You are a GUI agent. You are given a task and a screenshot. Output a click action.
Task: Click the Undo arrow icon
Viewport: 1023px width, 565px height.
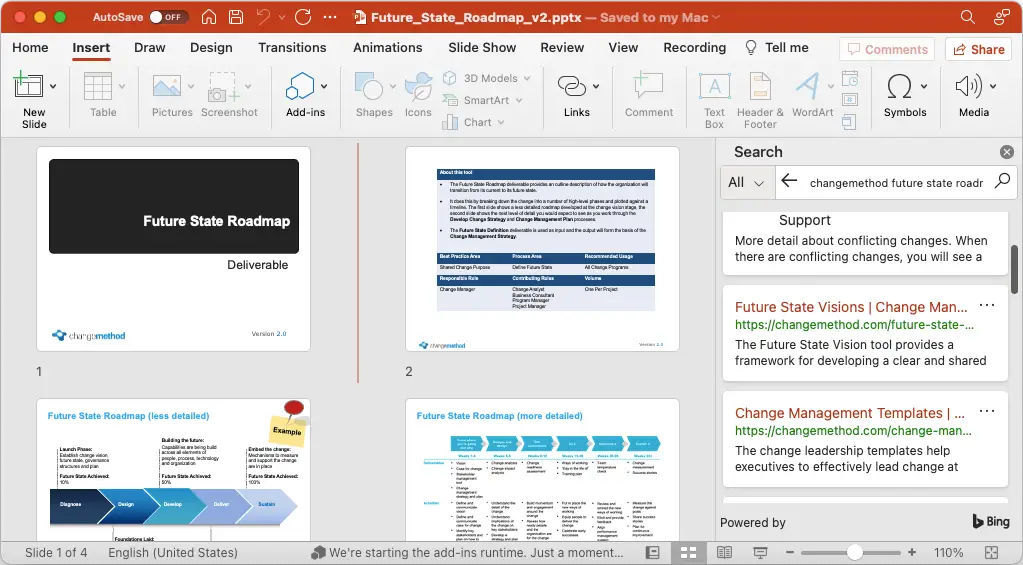pos(264,17)
